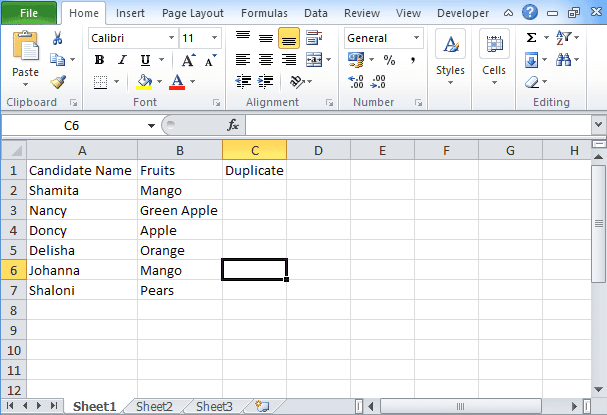The image size is (607, 415).
Task: Apply Percent Style
Action: coord(389,60)
